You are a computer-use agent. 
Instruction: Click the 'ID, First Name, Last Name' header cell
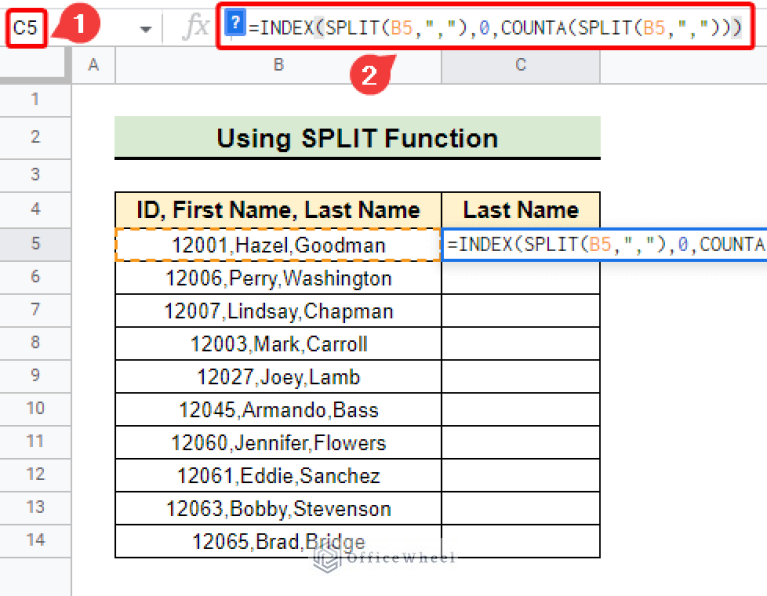point(278,210)
